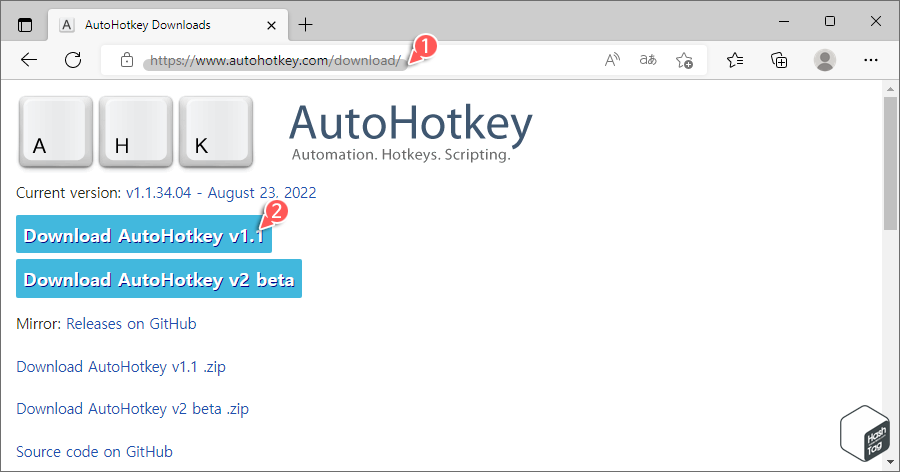Click Download AutoHotkey v1.1 button
Viewport: 900px width, 472px height.
pos(143,234)
